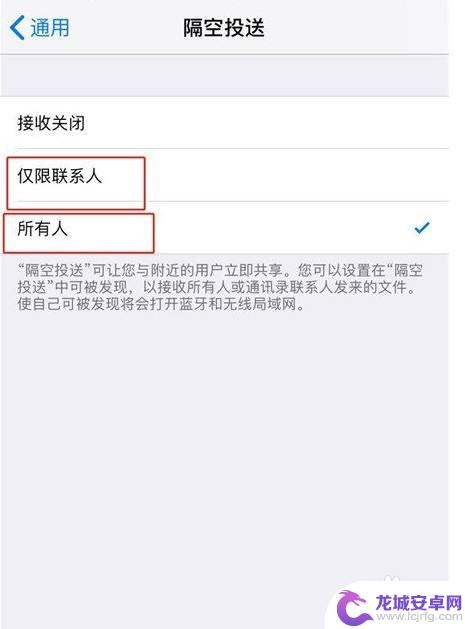The width and height of the screenshot is (465, 629).
Task: Tap the blue back chevron icon
Action: pyautogui.click(x=17, y=27)
